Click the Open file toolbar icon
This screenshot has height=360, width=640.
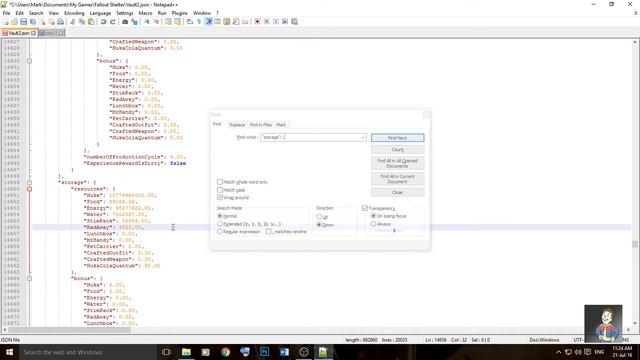coord(14,22)
